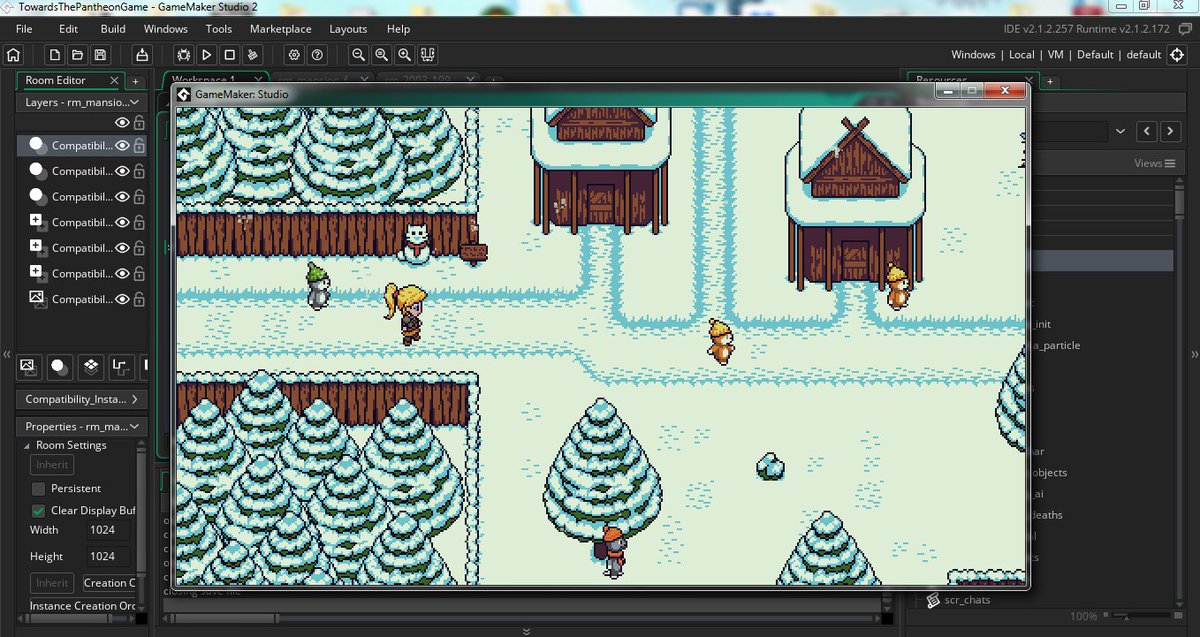
Task: Open the resource filter dropdown arrow
Action: point(1120,131)
